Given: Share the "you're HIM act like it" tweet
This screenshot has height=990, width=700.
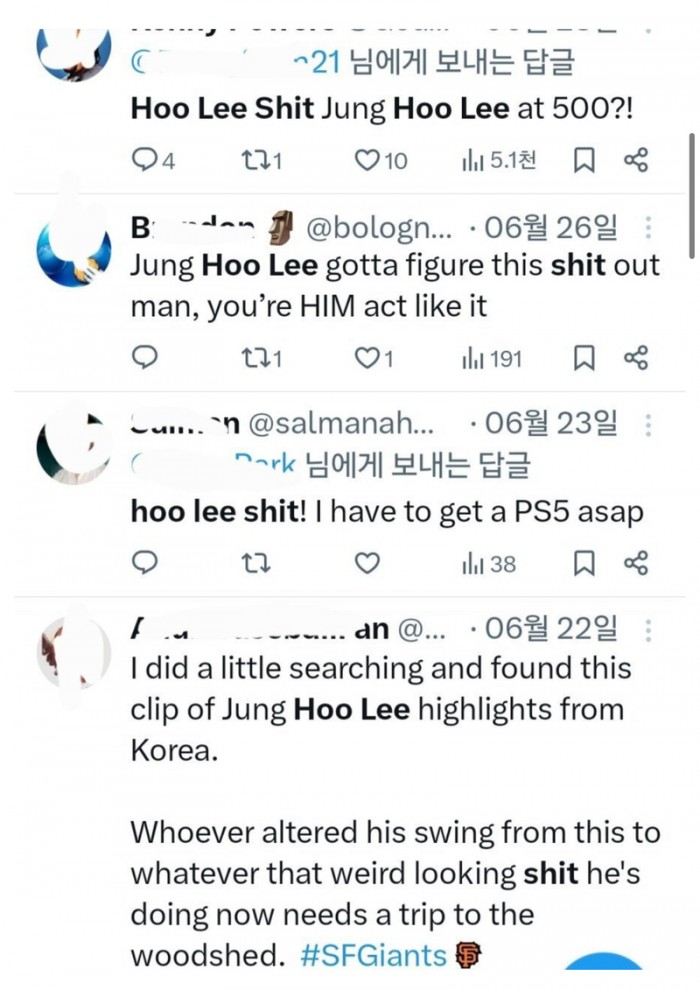Looking at the screenshot, I should (x=636, y=358).
